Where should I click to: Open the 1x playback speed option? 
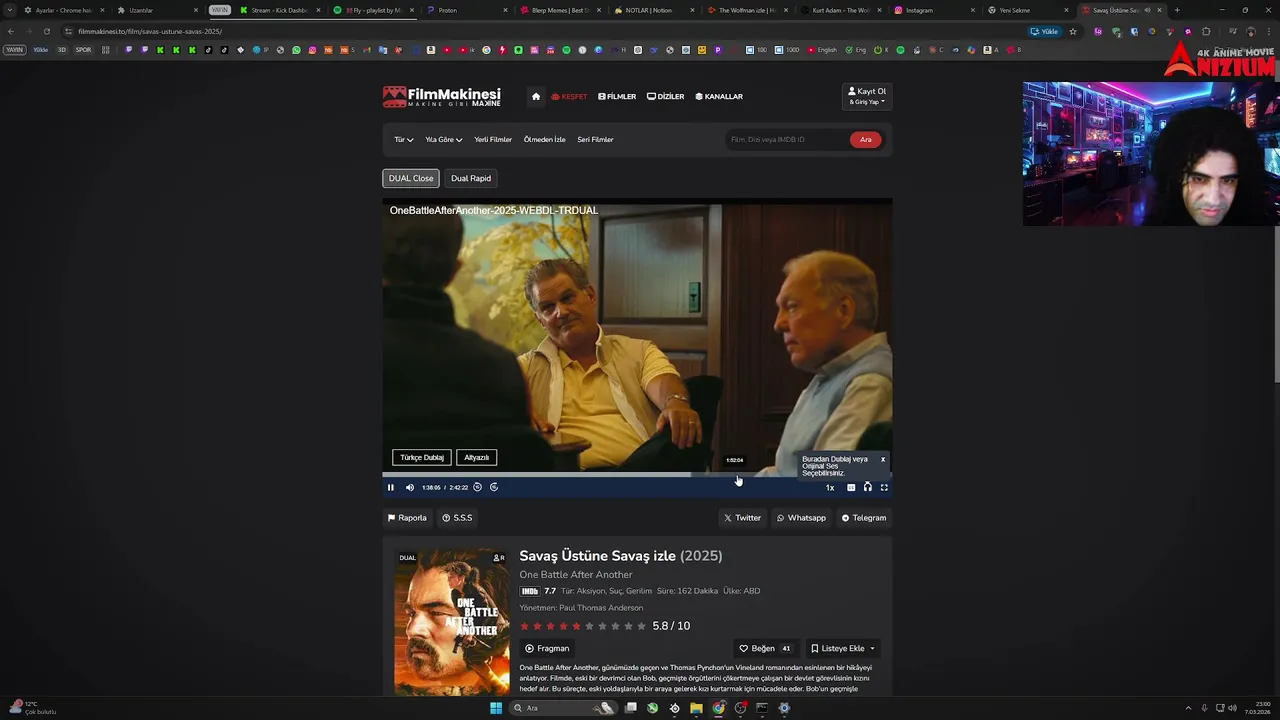pyautogui.click(x=830, y=488)
